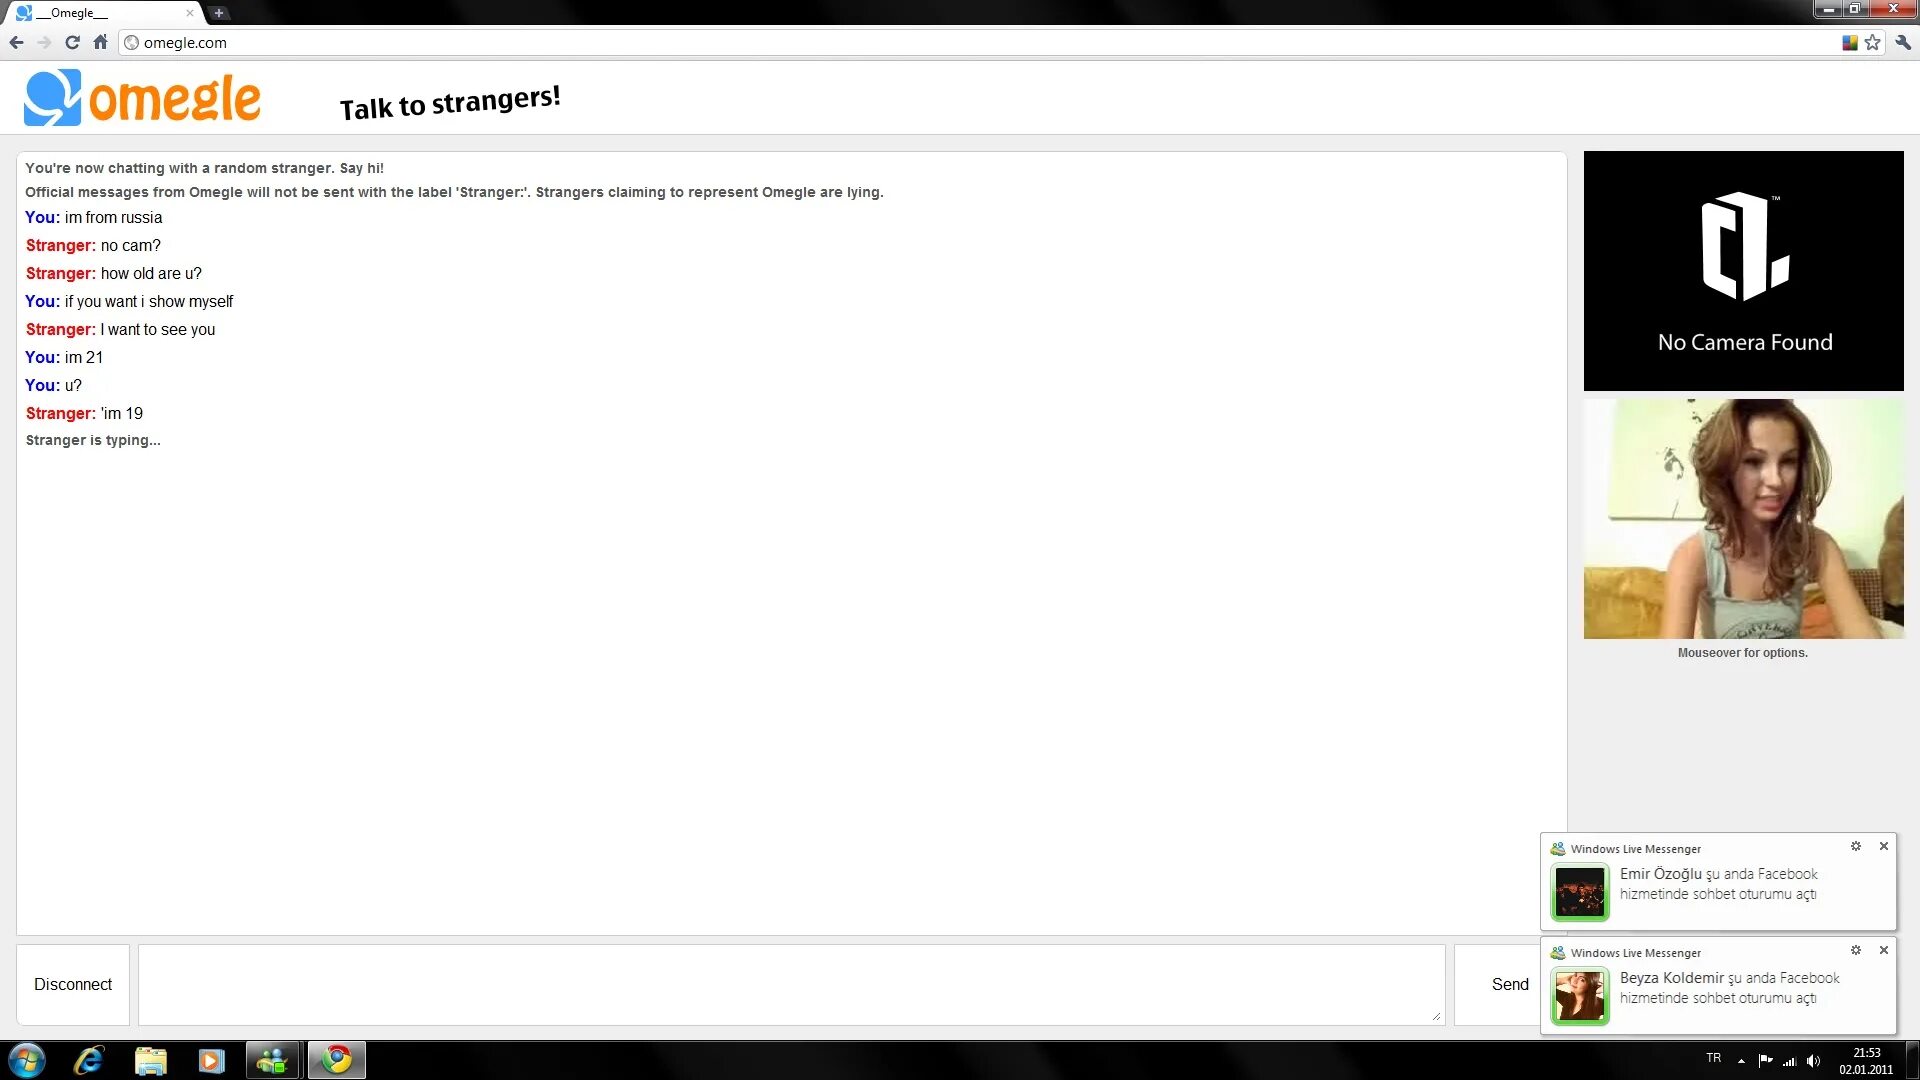Click the browser back arrow icon
The width and height of the screenshot is (1920, 1080).
pyautogui.click(x=17, y=42)
